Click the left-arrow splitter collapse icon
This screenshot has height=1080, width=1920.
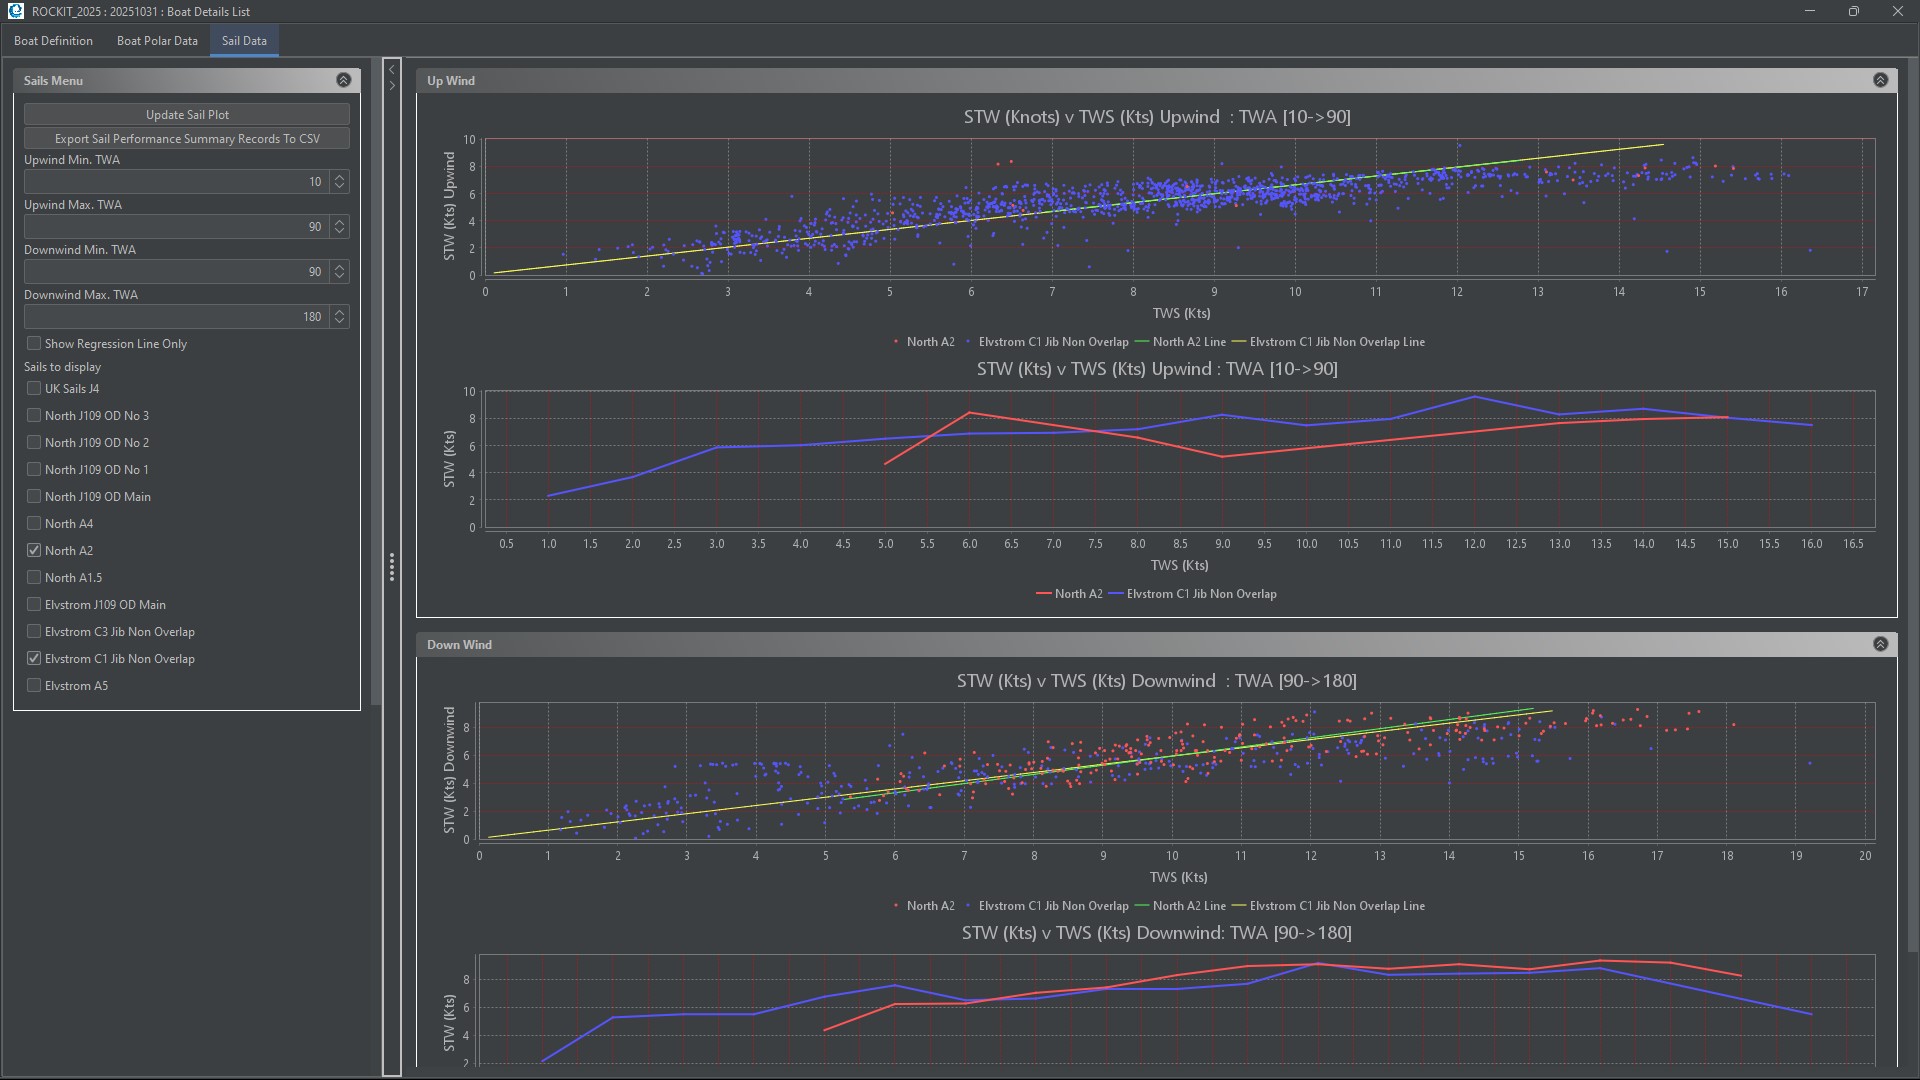pos(392,70)
